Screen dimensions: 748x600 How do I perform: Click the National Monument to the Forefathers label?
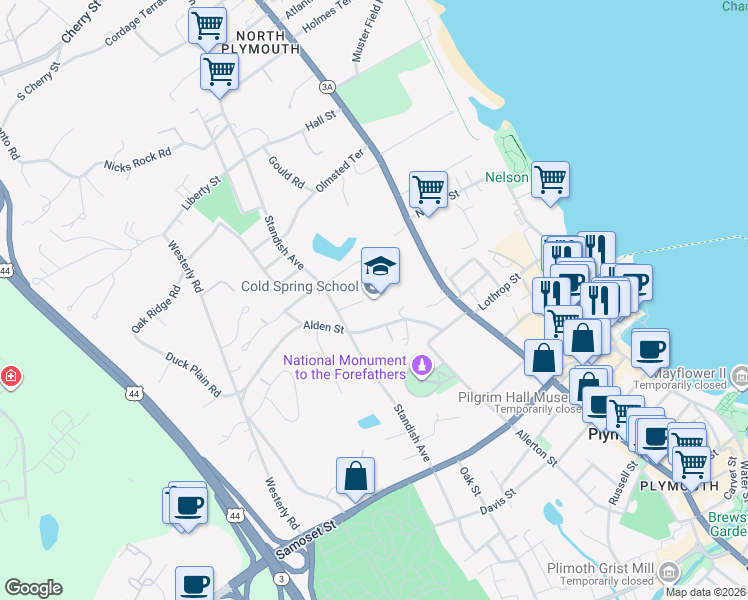344,367
